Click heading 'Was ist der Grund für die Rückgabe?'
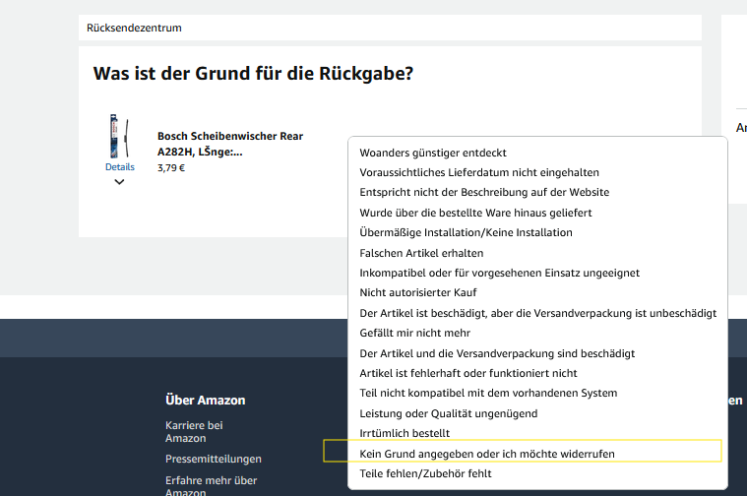The width and height of the screenshot is (747, 496). (253, 73)
